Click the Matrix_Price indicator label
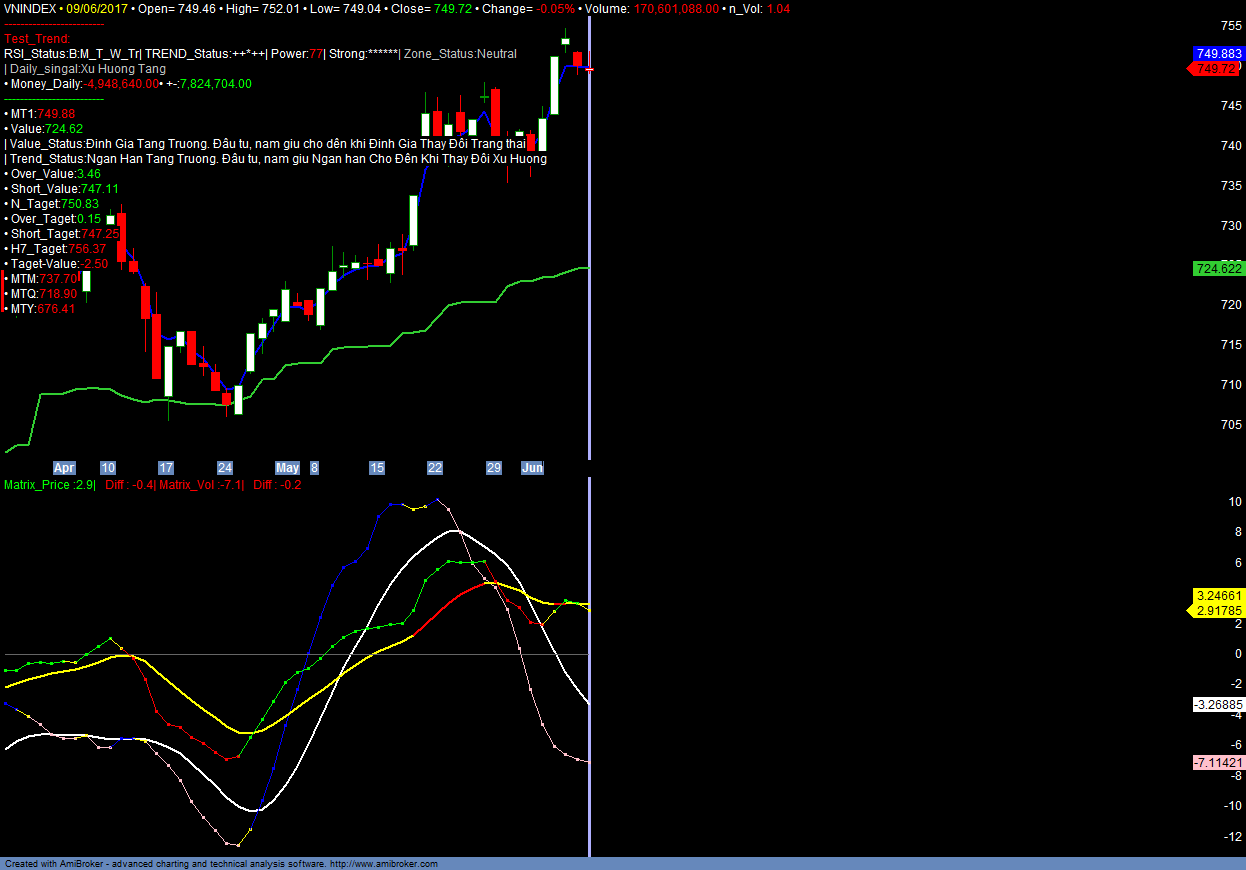Image resolution: width=1246 pixels, height=870 pixels. [50, 485]
